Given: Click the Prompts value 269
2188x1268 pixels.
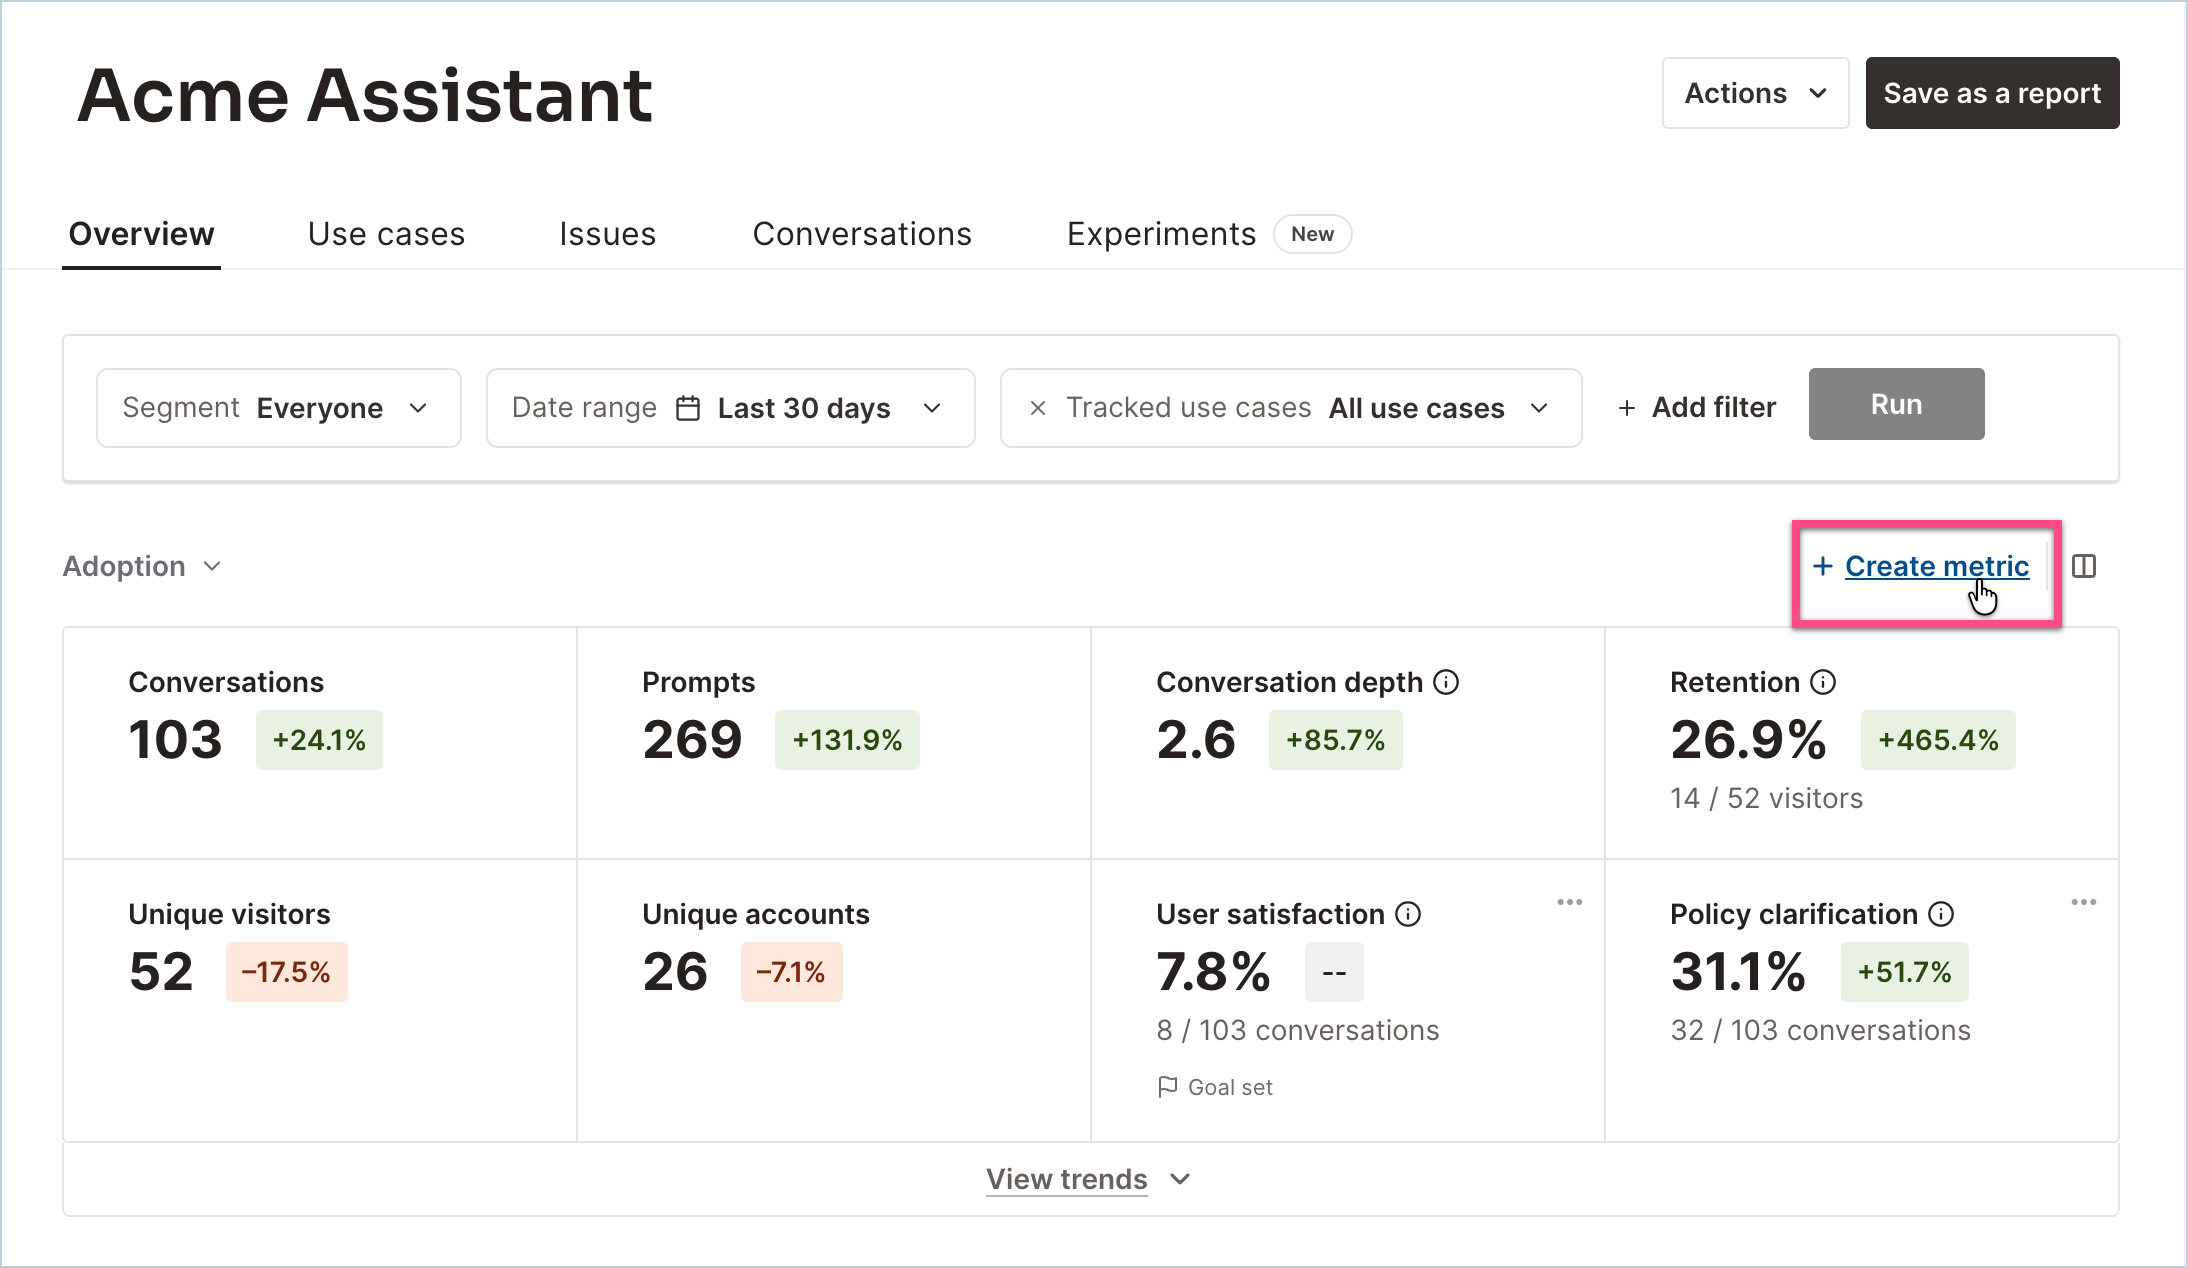Looking at the screenshot, I should (692, 740).
